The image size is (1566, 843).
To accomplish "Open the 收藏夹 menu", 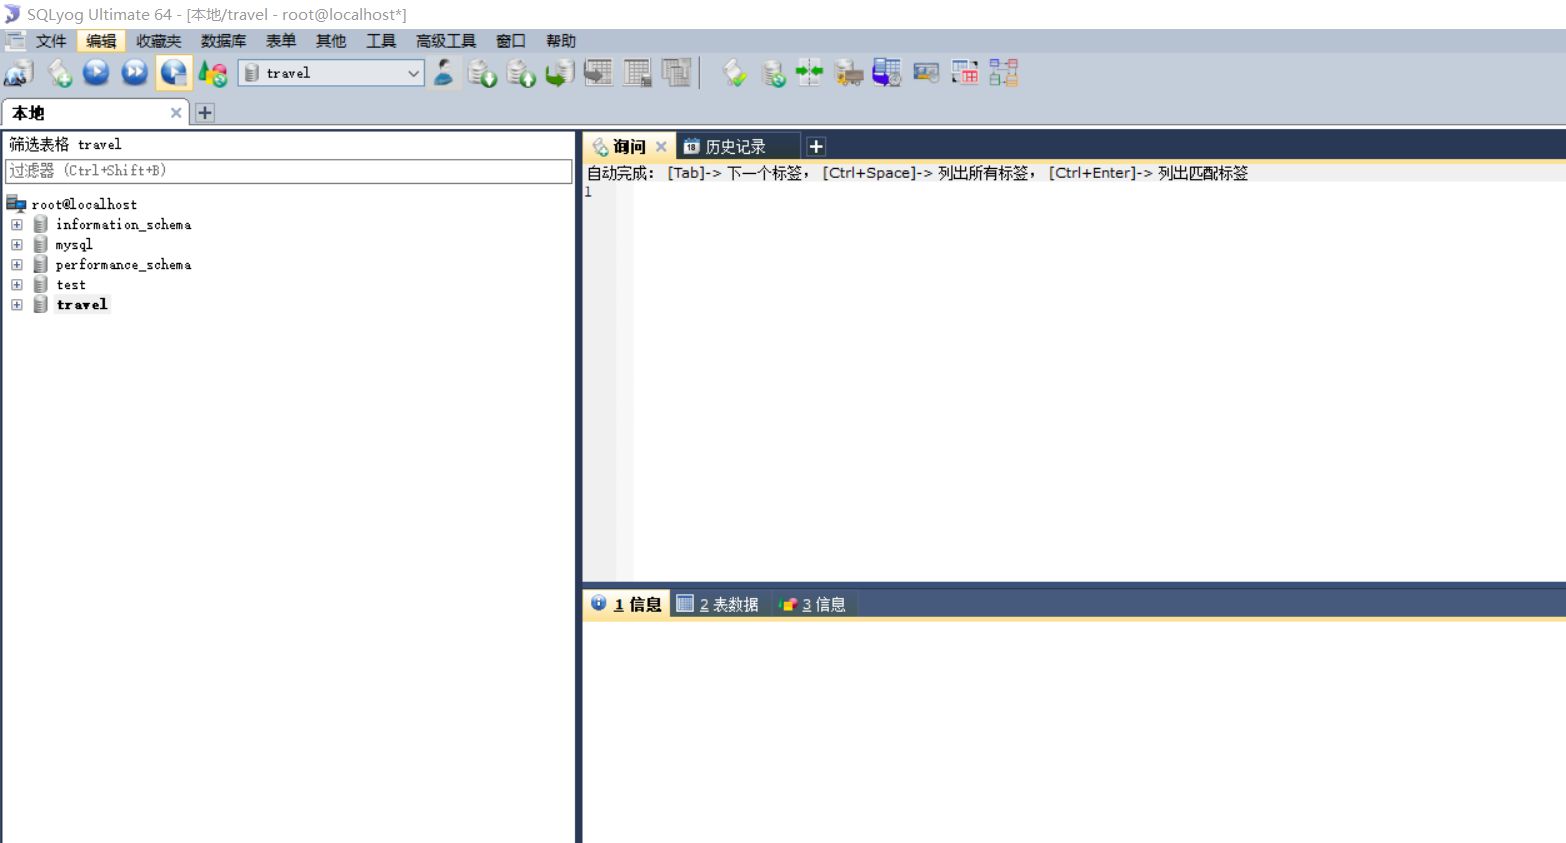I will click(159, 41).
